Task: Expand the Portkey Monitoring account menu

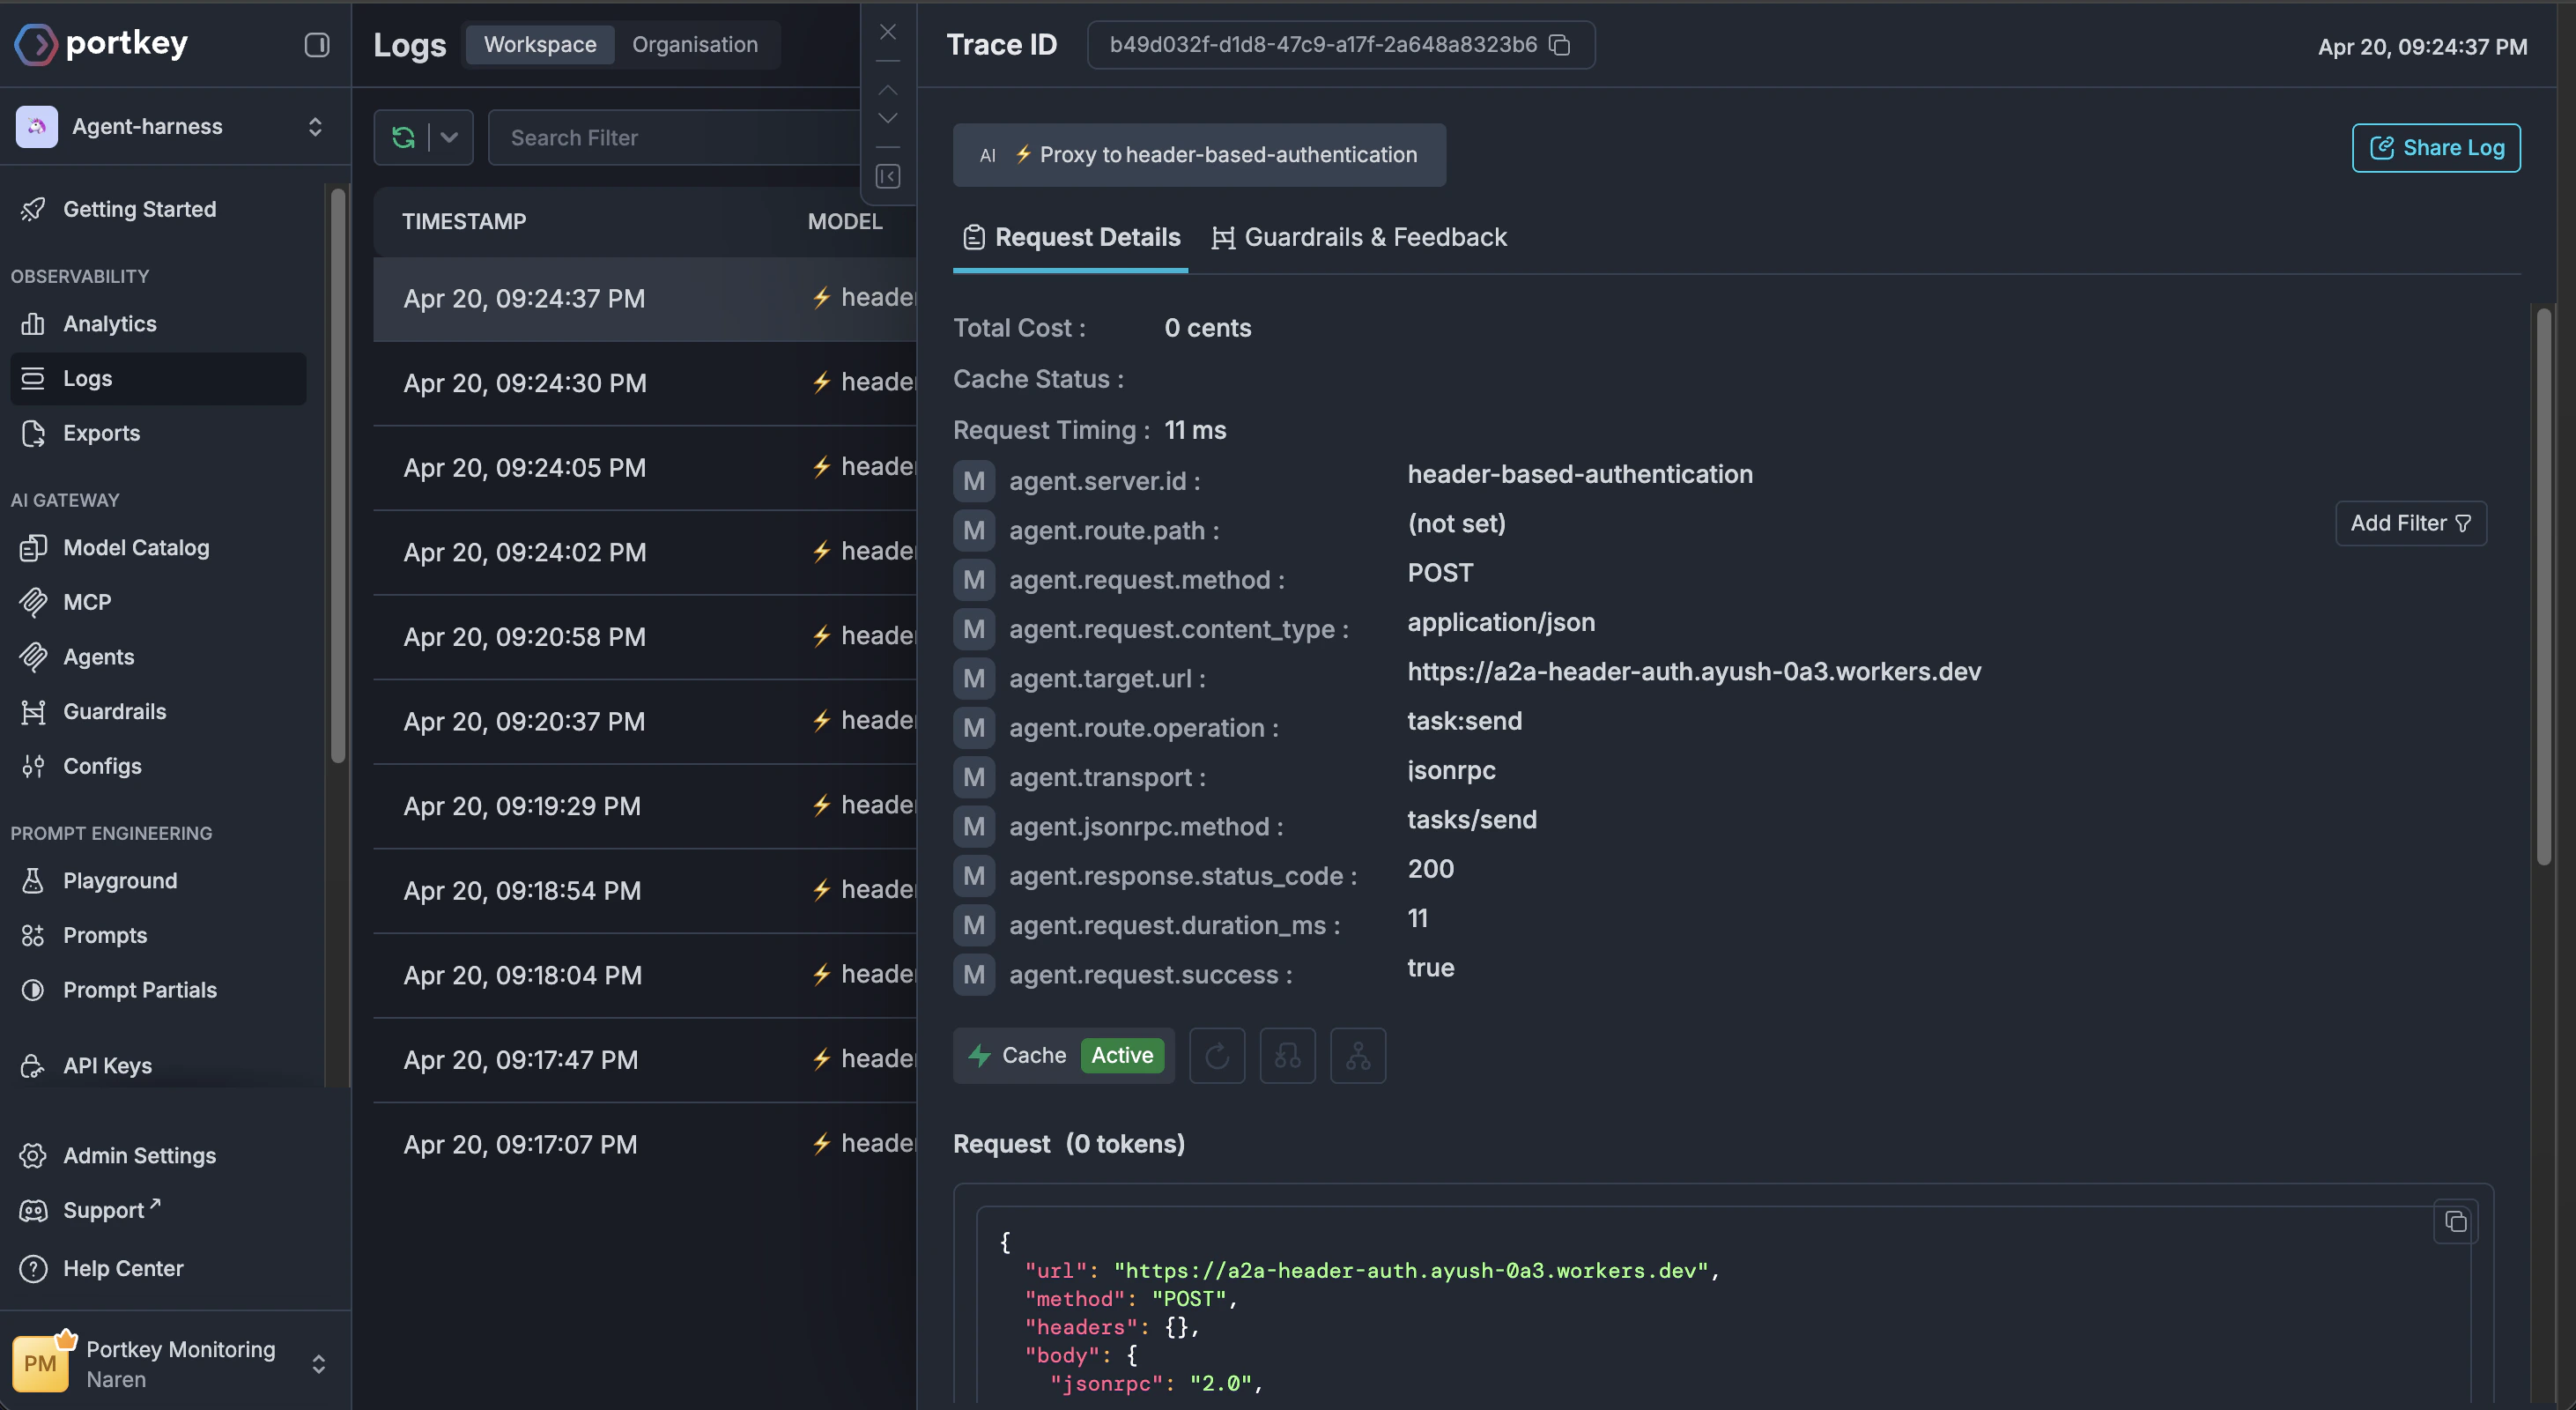Action: tap(318, 1363)
